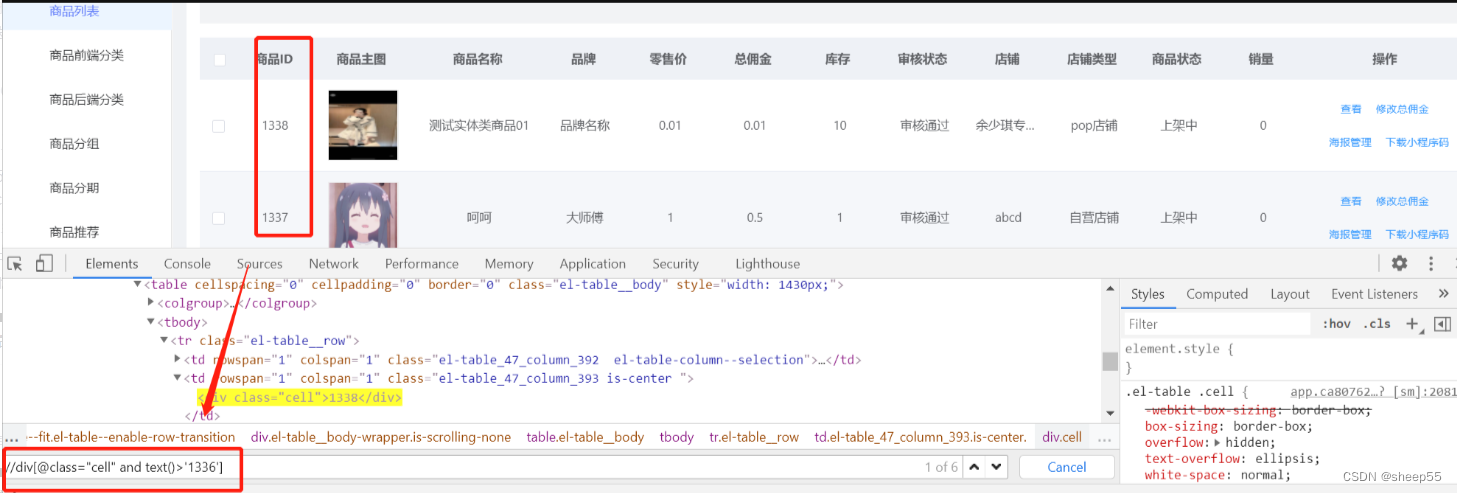Select the Event Listeners sub-tab
Screen dimensions: 1457x493
(x=1374, y=294)
